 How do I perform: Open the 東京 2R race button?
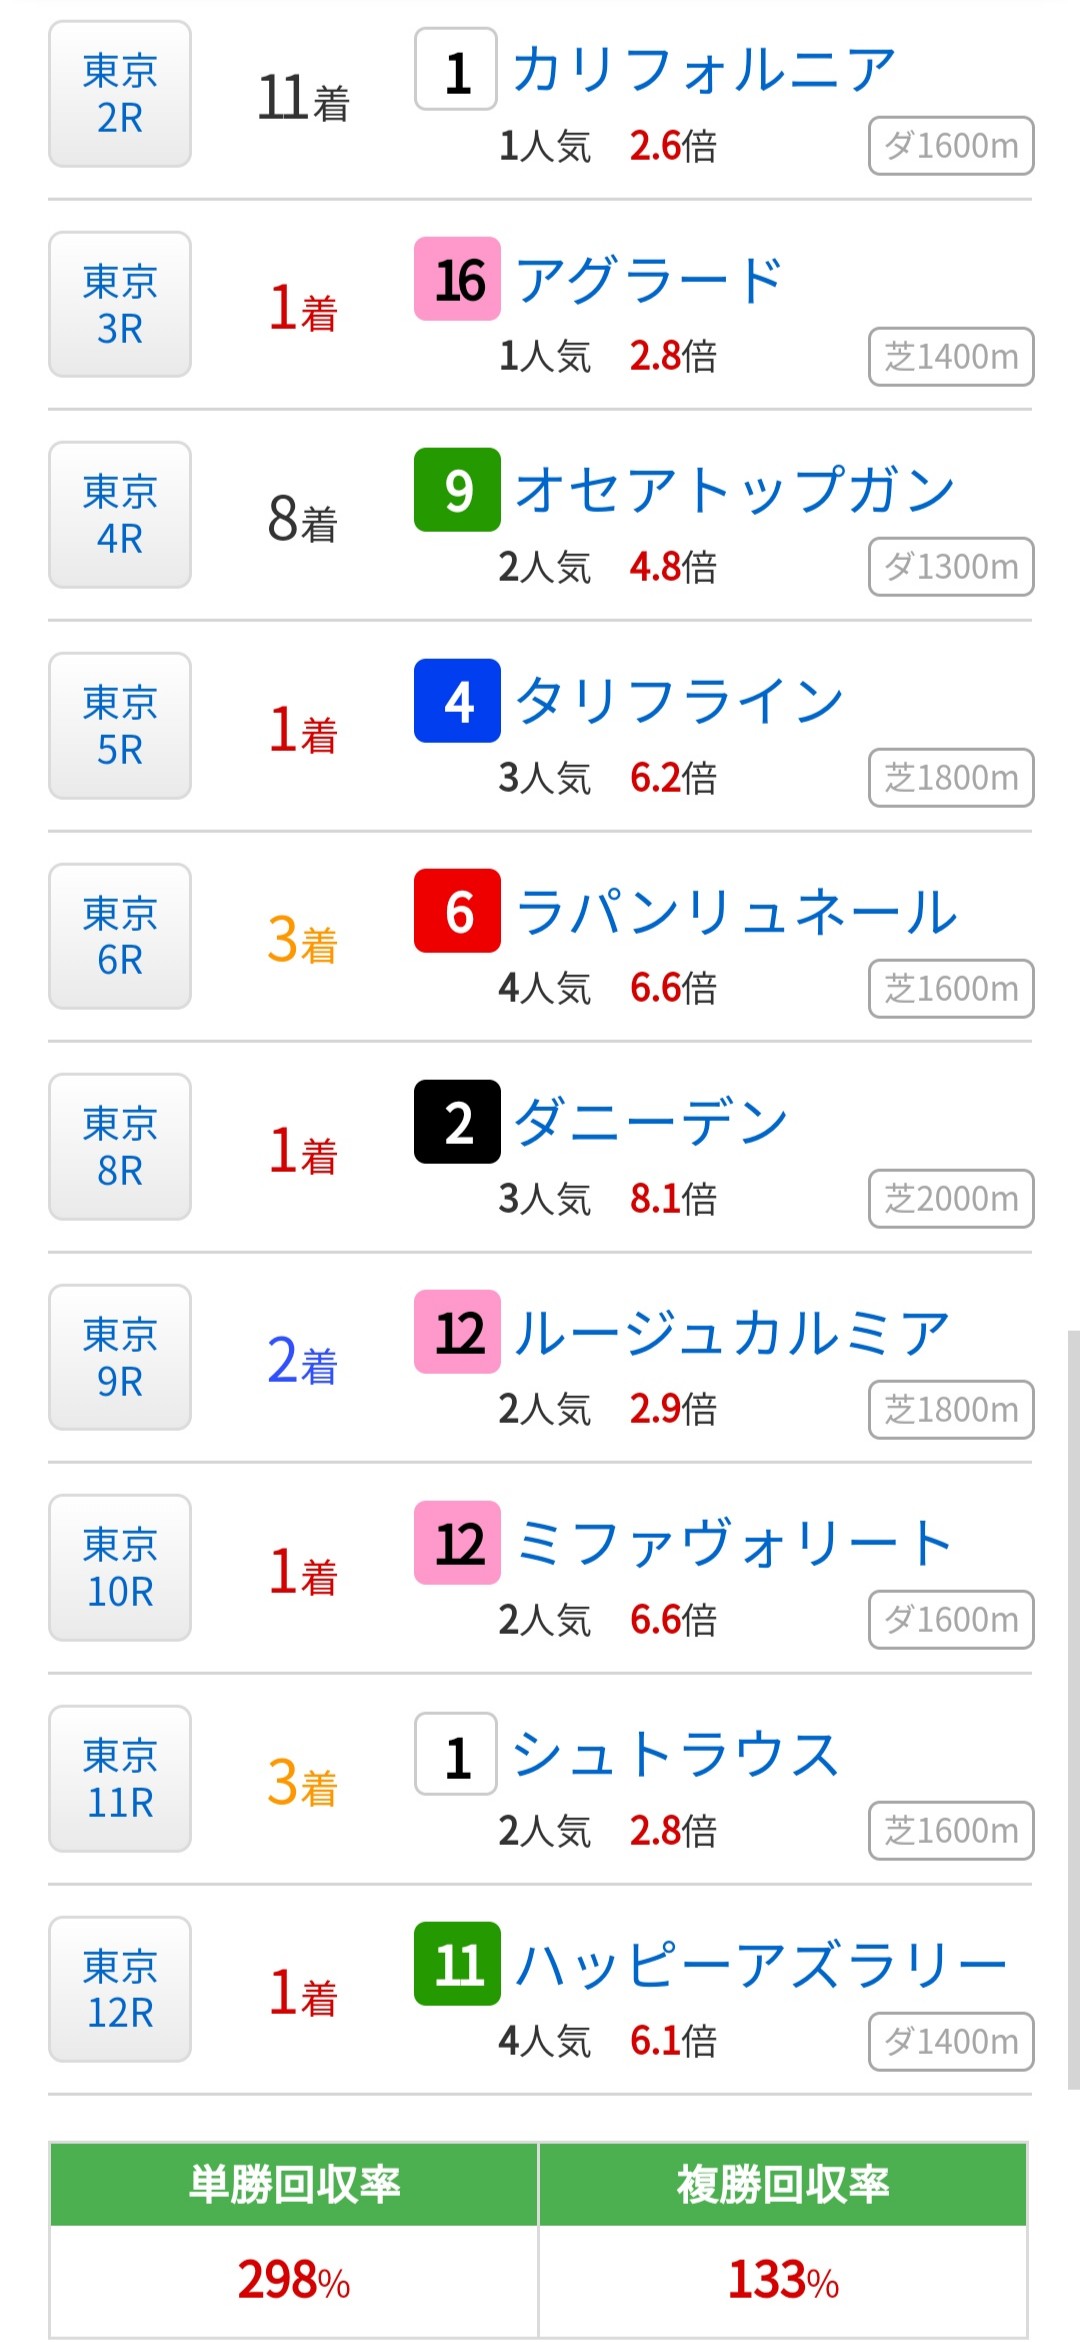[x=120, y=94]
